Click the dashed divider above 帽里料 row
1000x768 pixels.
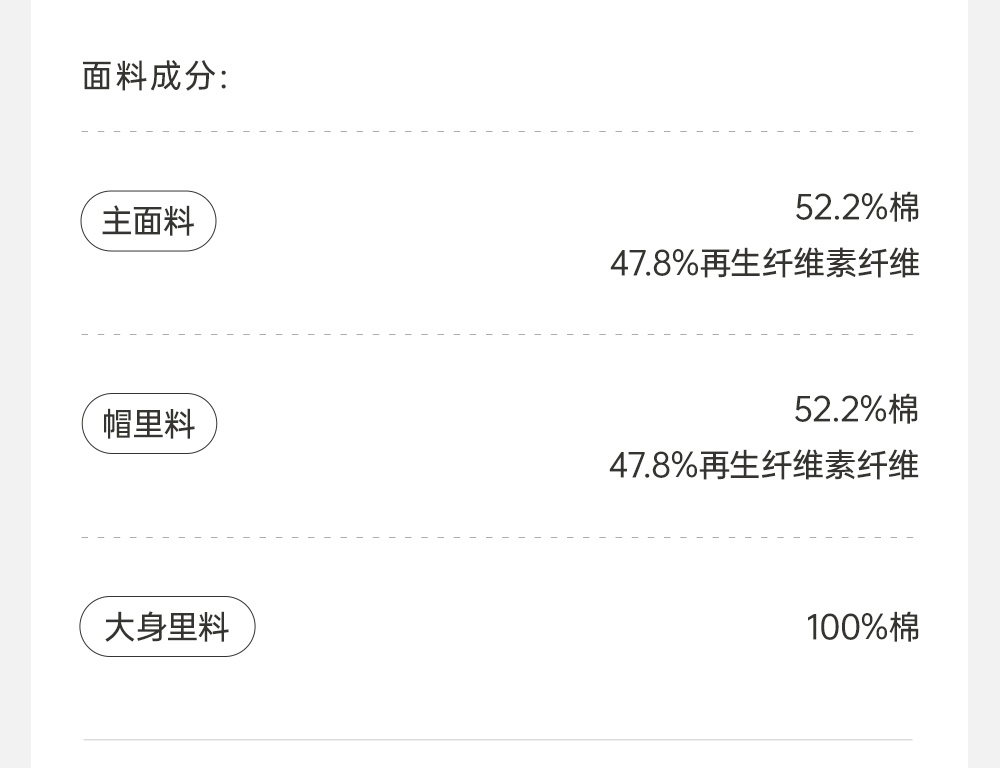(498, 334)
